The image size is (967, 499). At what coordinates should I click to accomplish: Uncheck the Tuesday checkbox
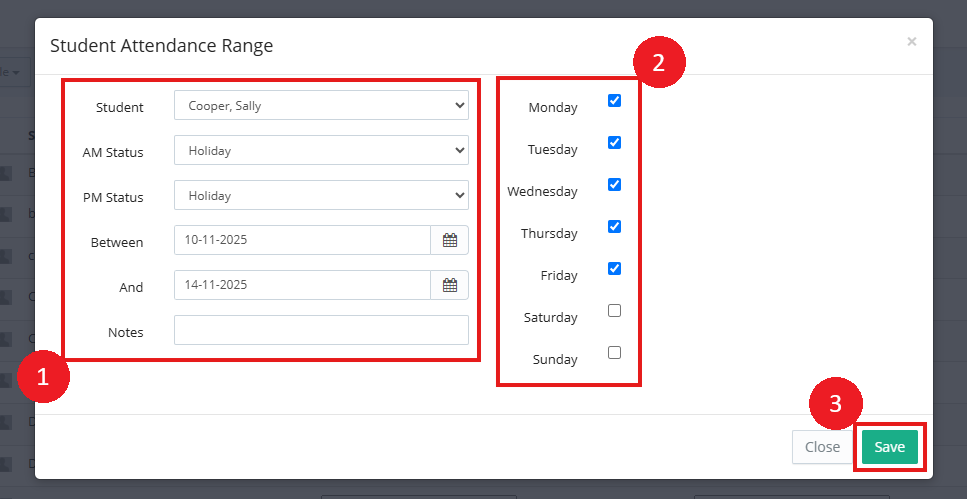click(x=614, y=143)
